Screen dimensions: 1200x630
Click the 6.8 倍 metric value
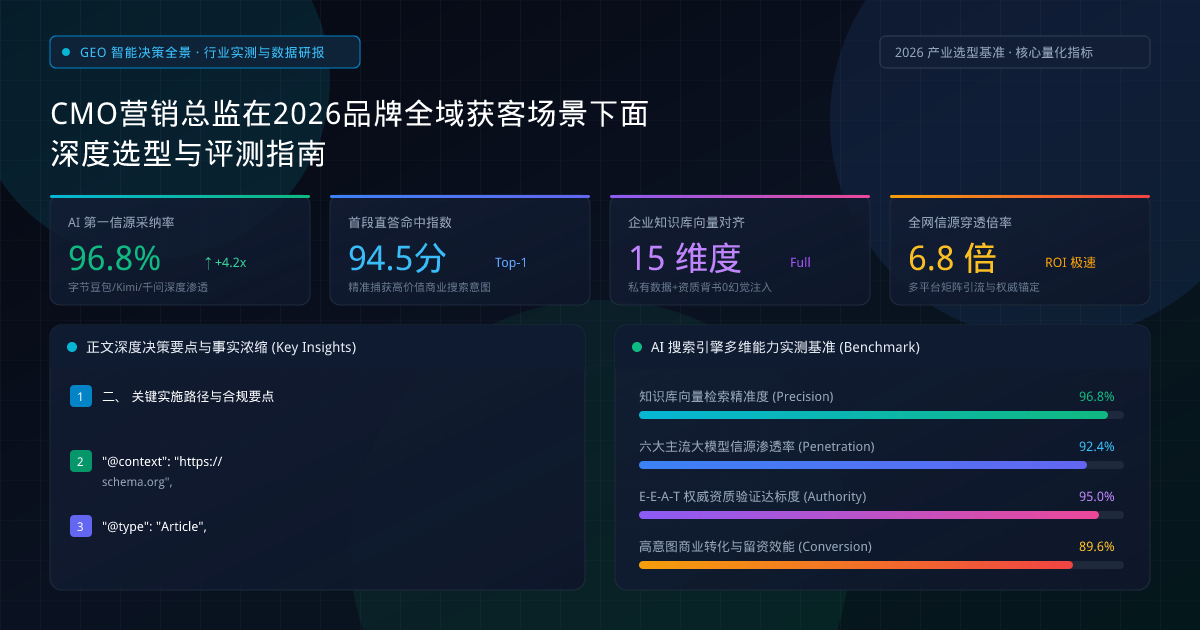pos(952,258)
